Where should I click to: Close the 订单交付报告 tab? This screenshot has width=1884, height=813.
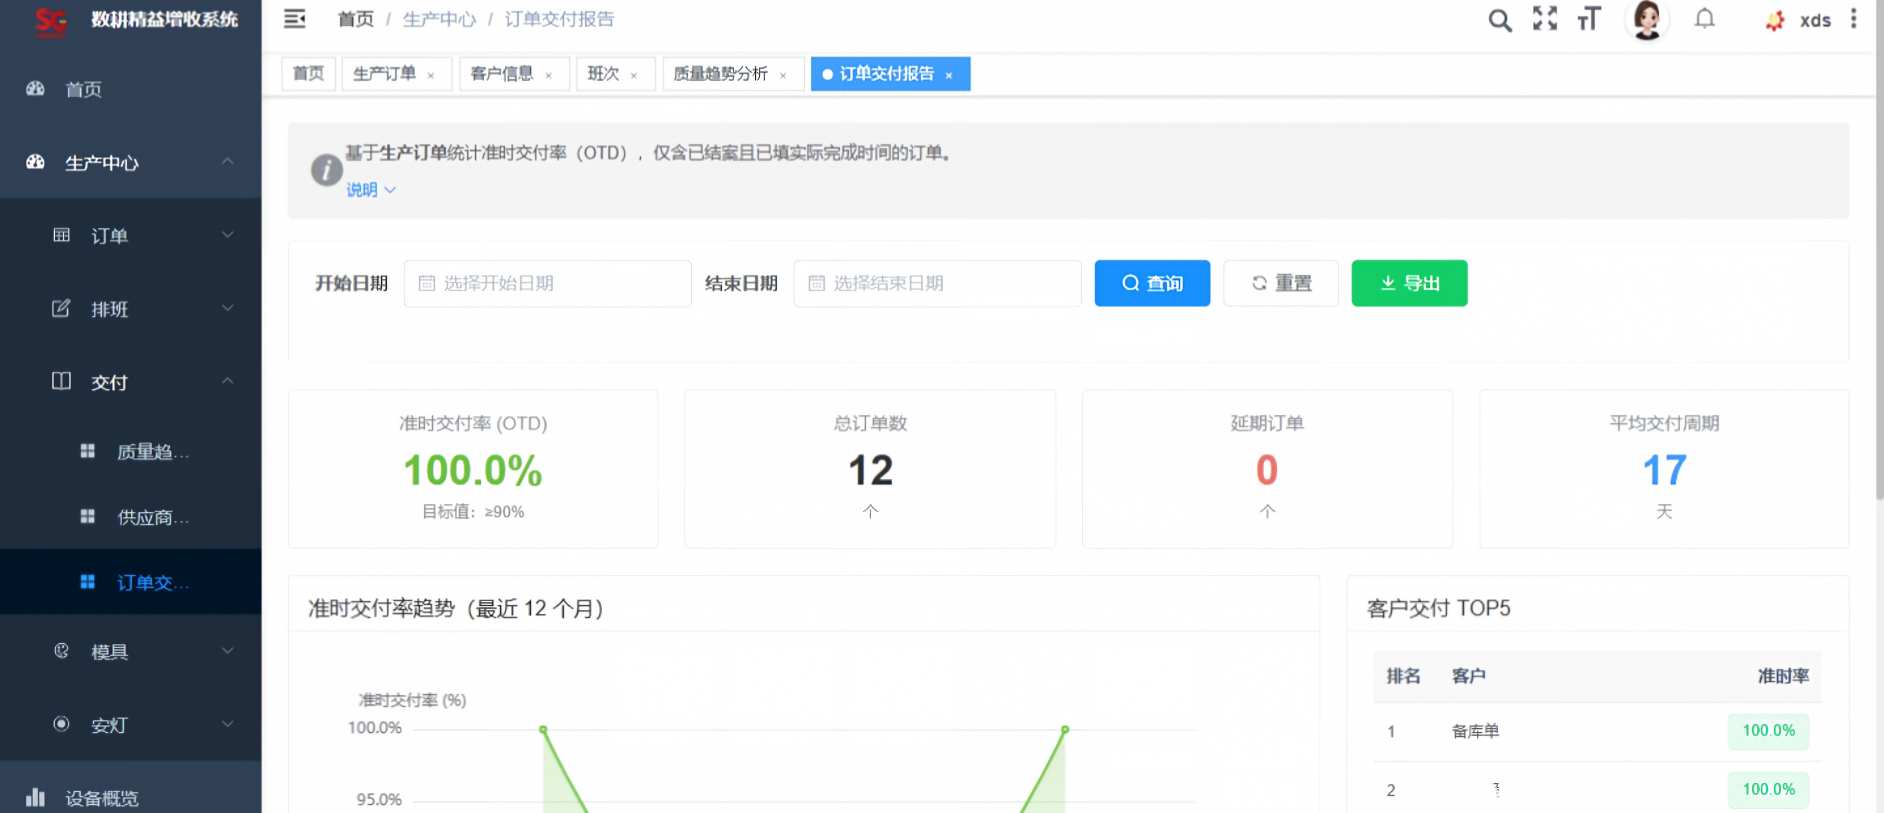(949, 75)
